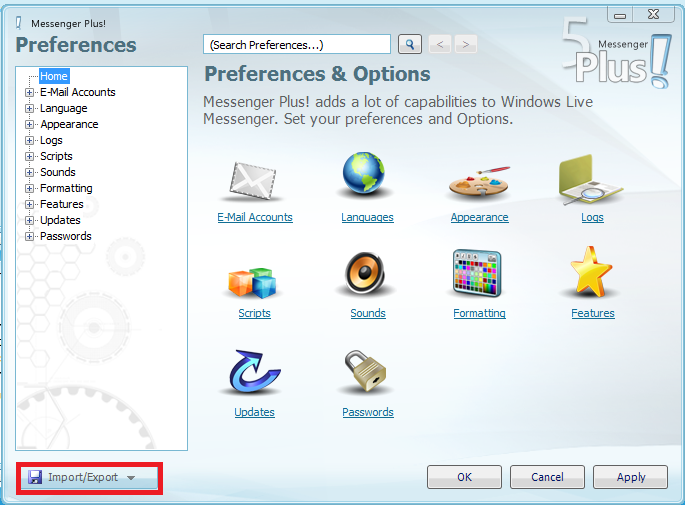Click the Updates blue arrow icon

tap(254, 373)
